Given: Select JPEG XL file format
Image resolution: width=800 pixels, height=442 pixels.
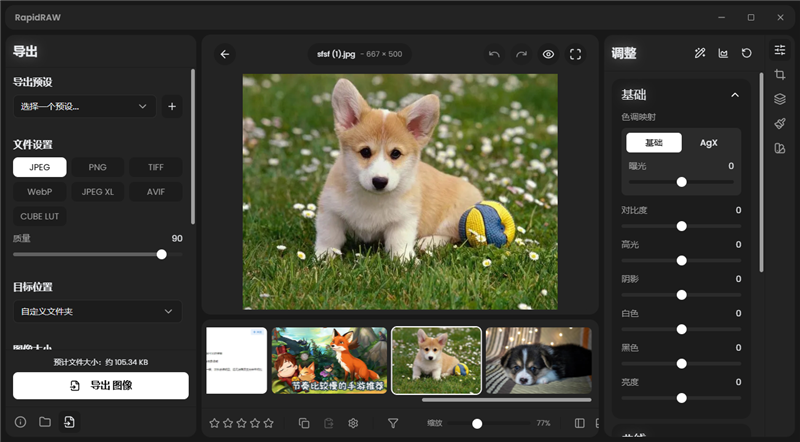Looking at the screenshot, I should [x=97, y=192].
